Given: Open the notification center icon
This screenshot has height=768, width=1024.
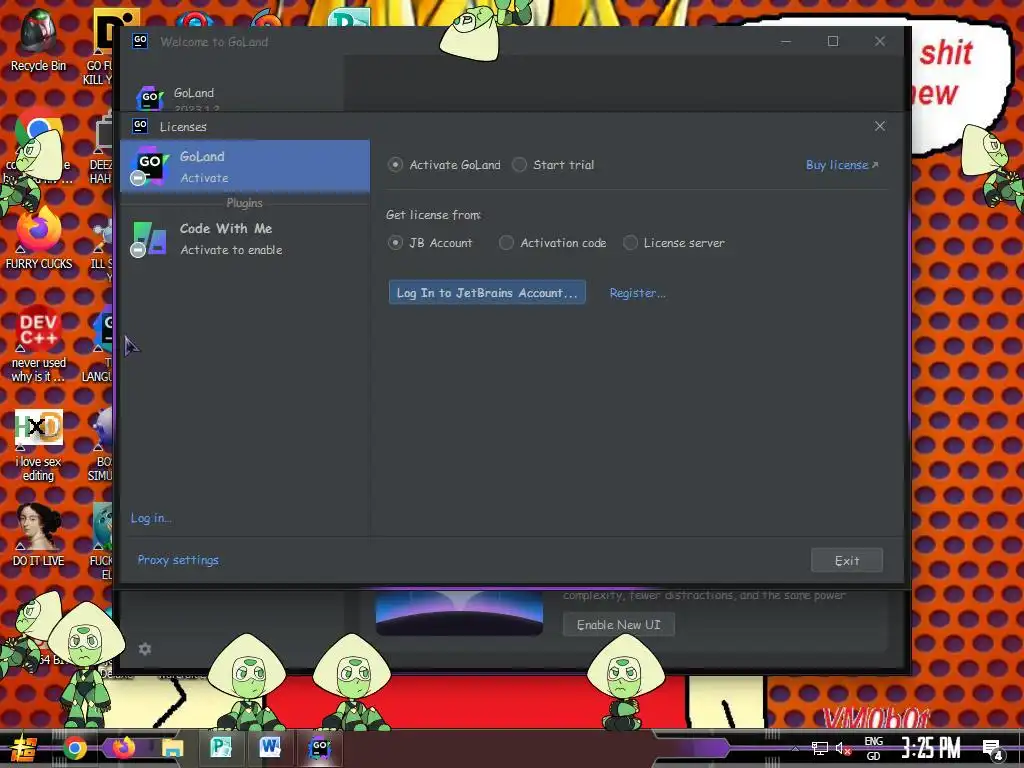Looking at the screenshot, I should coord(993,749).
